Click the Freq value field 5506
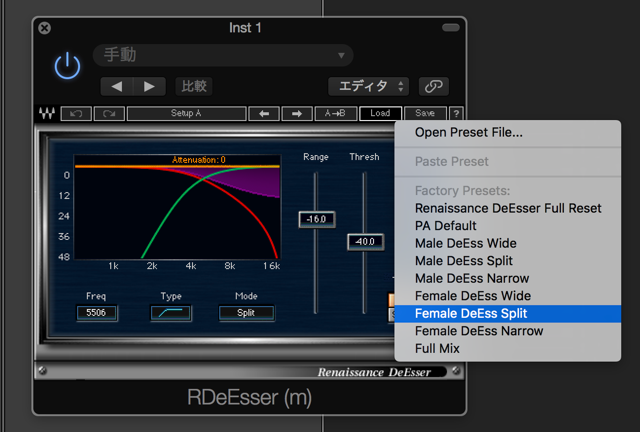 click(x=96, y=313)
